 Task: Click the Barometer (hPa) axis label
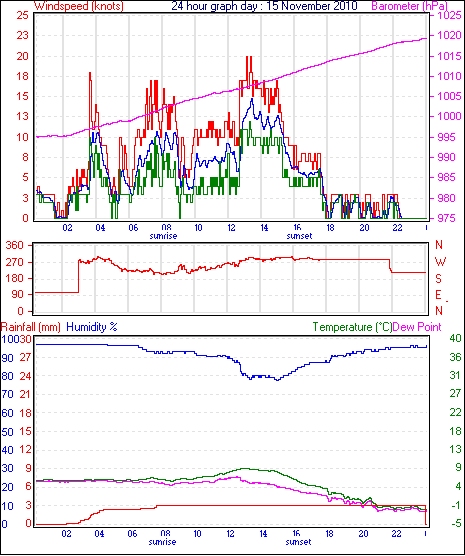(x=410, y=6)
